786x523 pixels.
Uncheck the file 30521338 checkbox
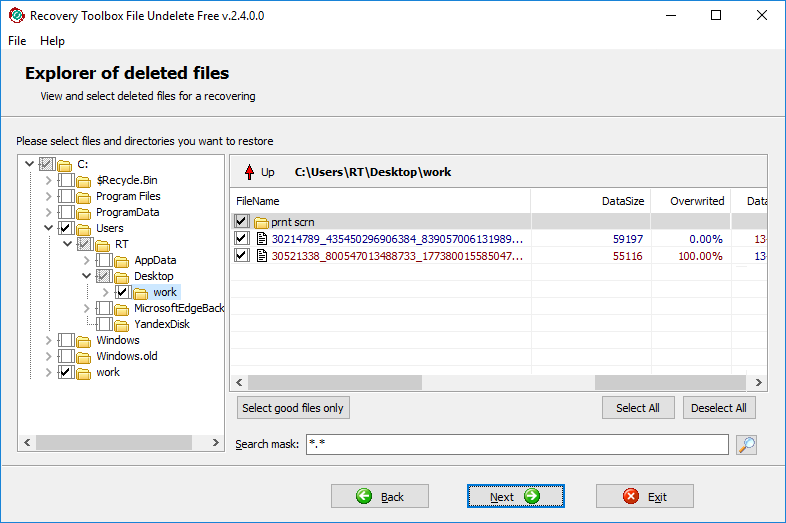click(x=241, y=255)
